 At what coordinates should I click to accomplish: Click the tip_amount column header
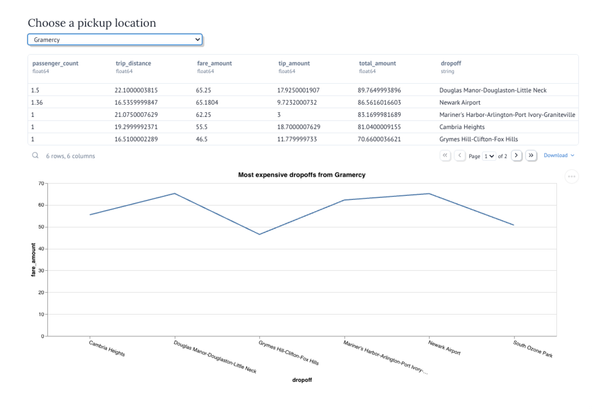coord(296,63)
